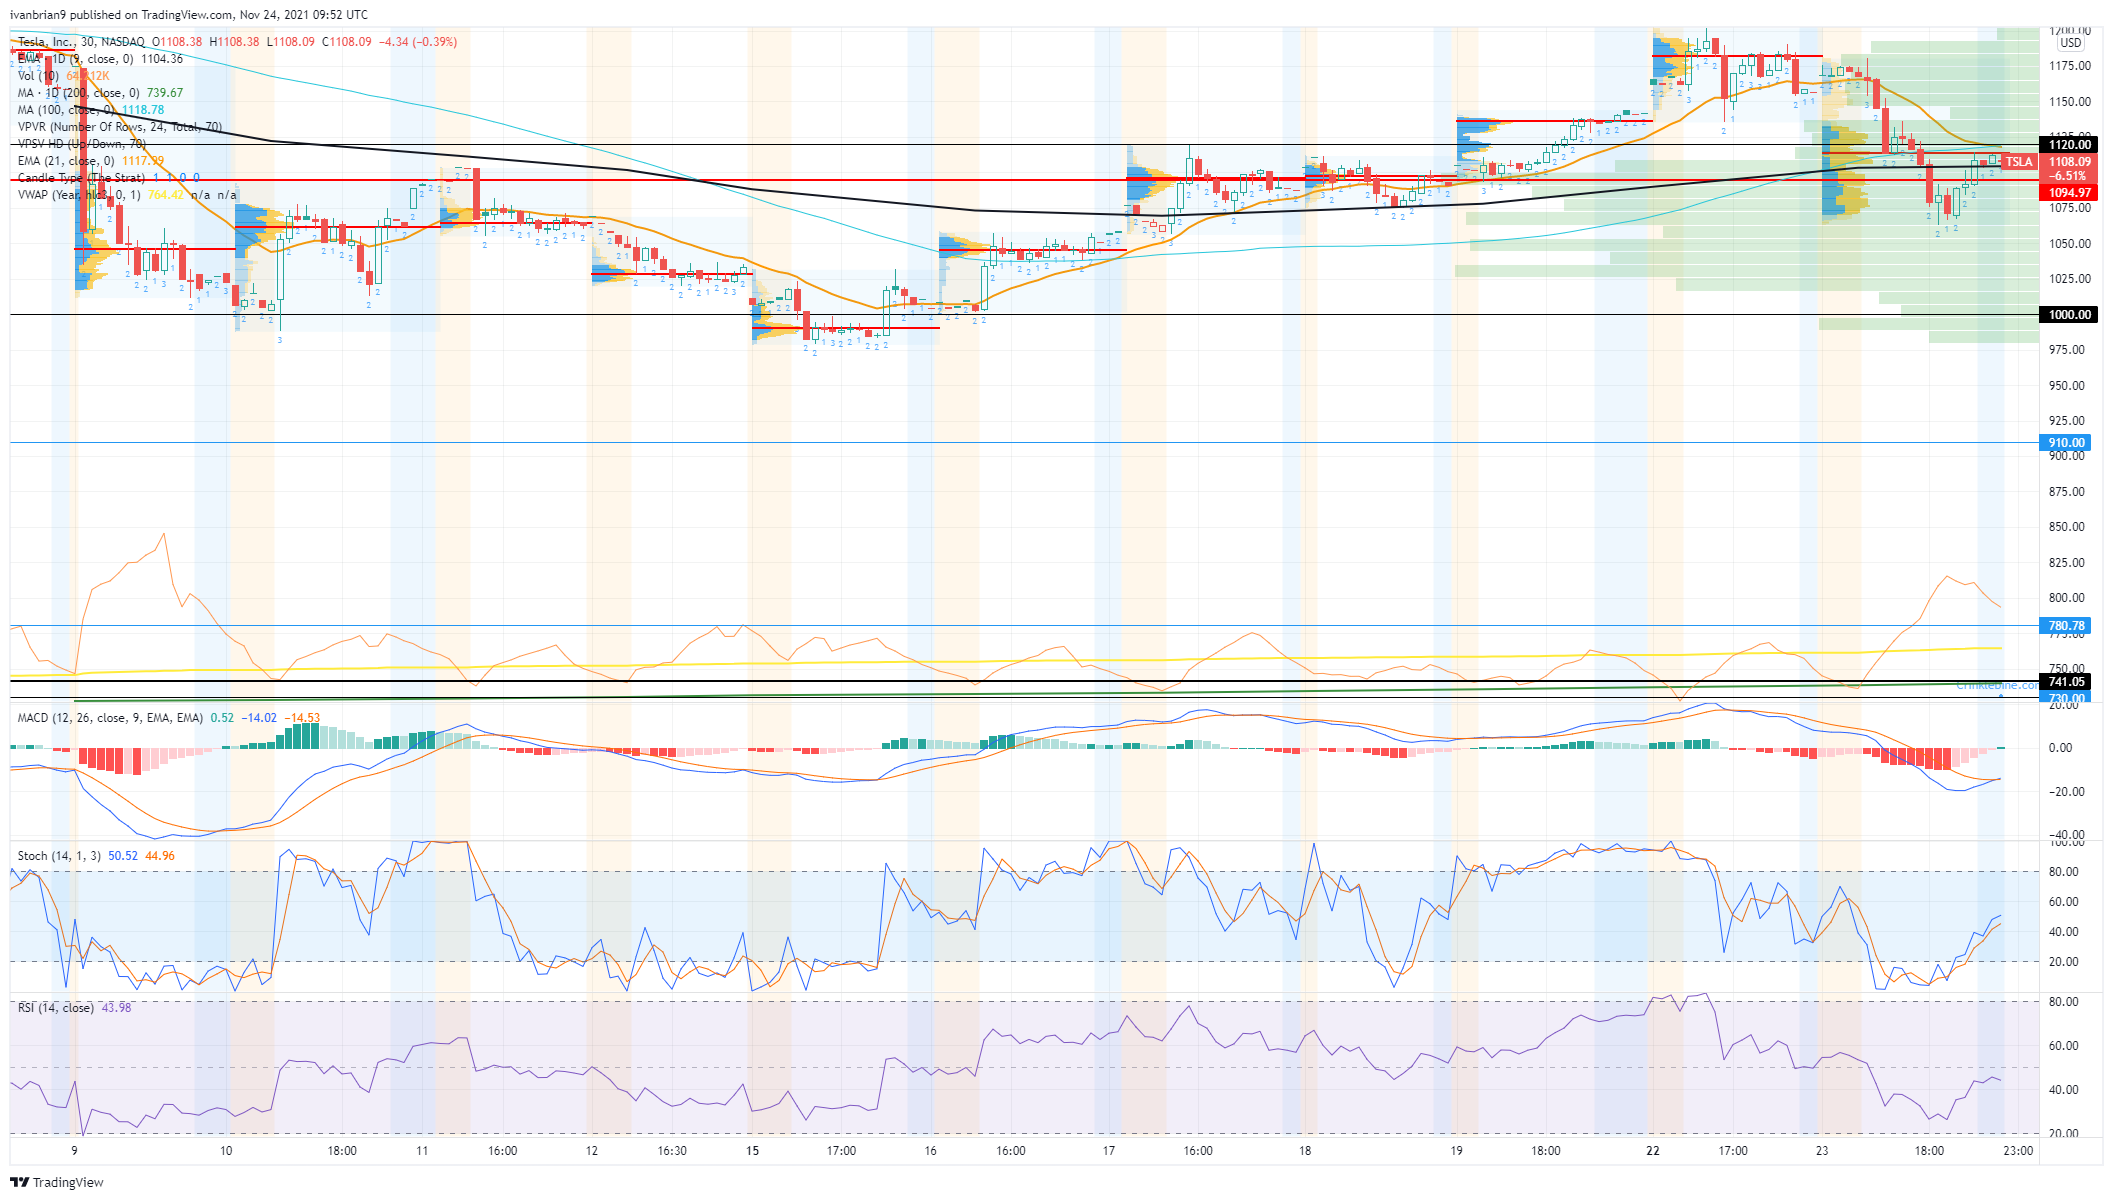Select the VPSV HD (Up/Down, 70) legend
This screenshot has height=1200, width=2113.
(82, 144)
